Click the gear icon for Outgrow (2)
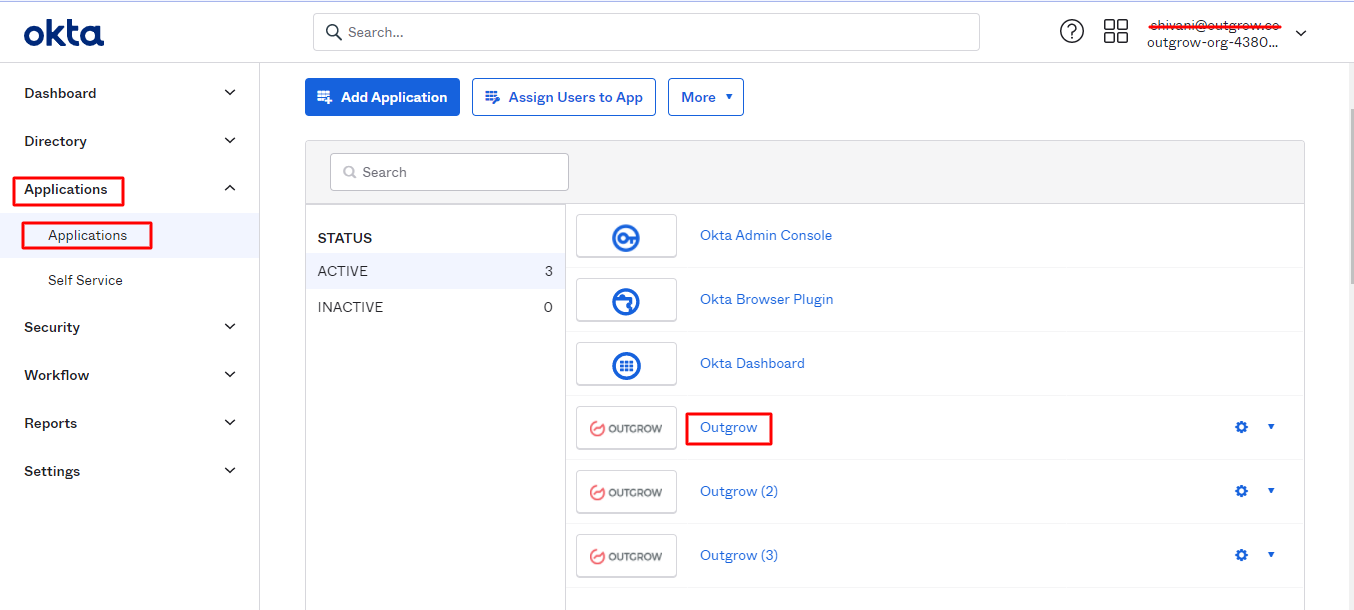This screenshot has width=1354, height=610. pyautogui.click(x=1241, y=491)
